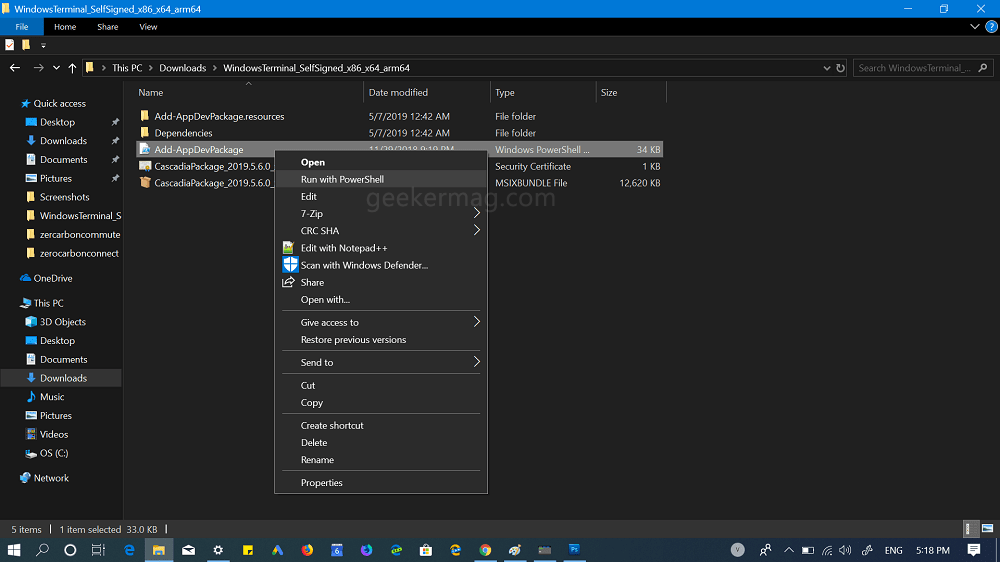Open OS (C:) drive in sidebar
Image resolution: width=1000 pixels, height=562 pixels.
[x=54, y=453]
